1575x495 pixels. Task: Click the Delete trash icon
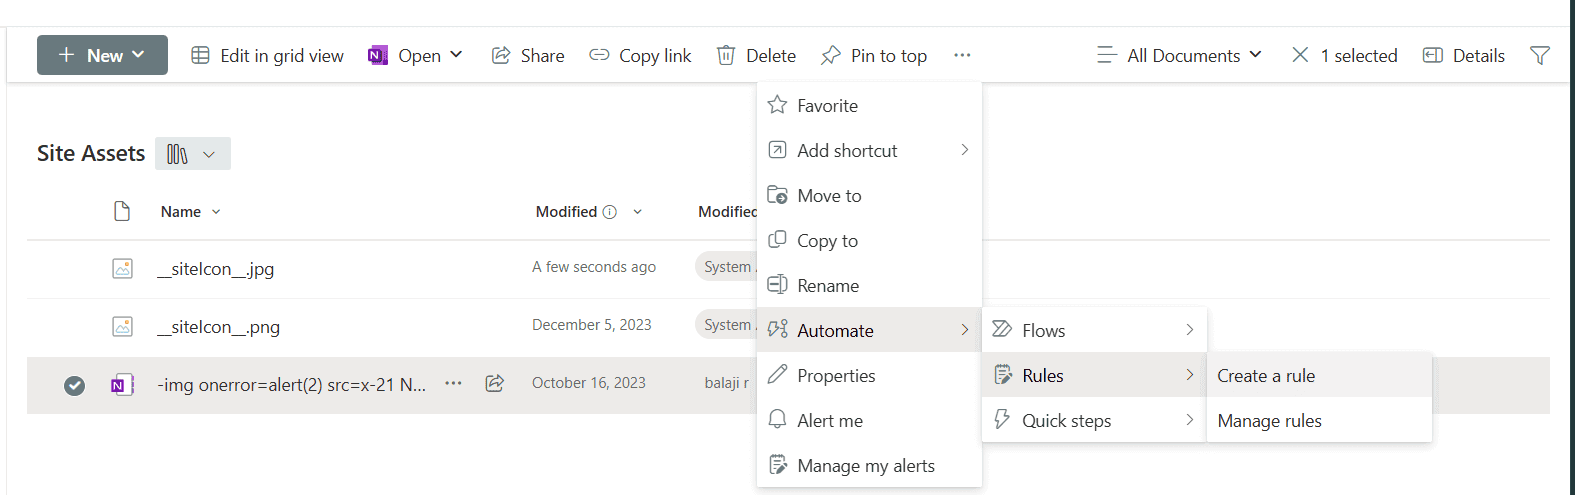[726, 55]
